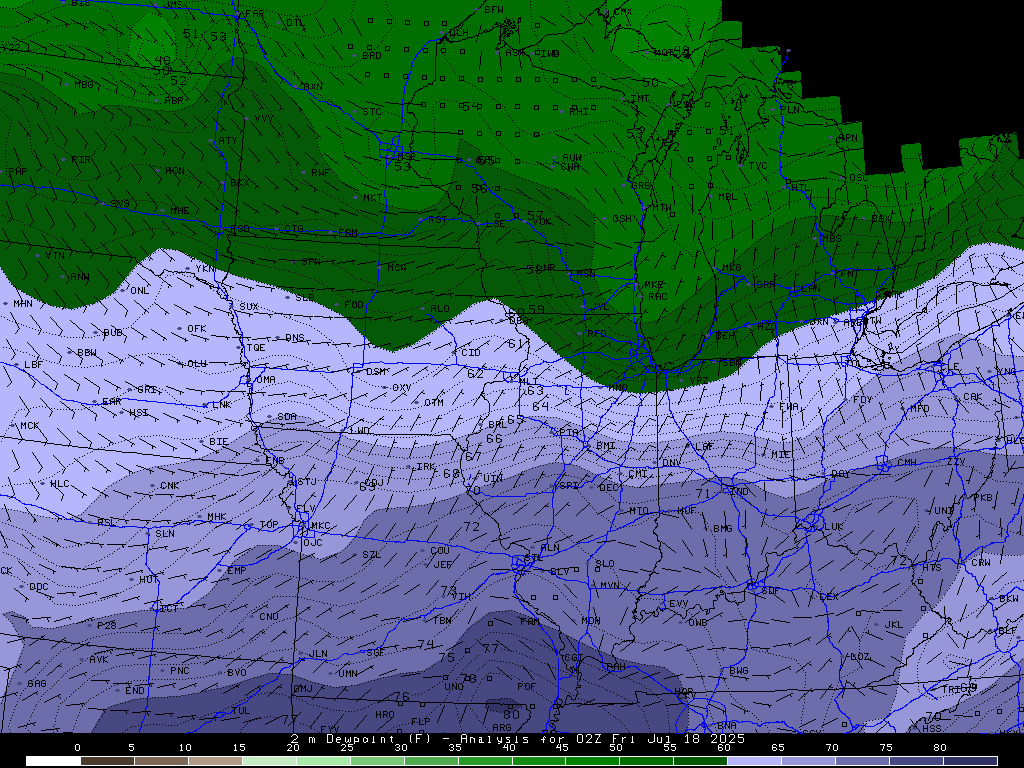Click the '78' dewpoint contour label
This screenshot has width=1024, height=768.
tap(469, 679)
